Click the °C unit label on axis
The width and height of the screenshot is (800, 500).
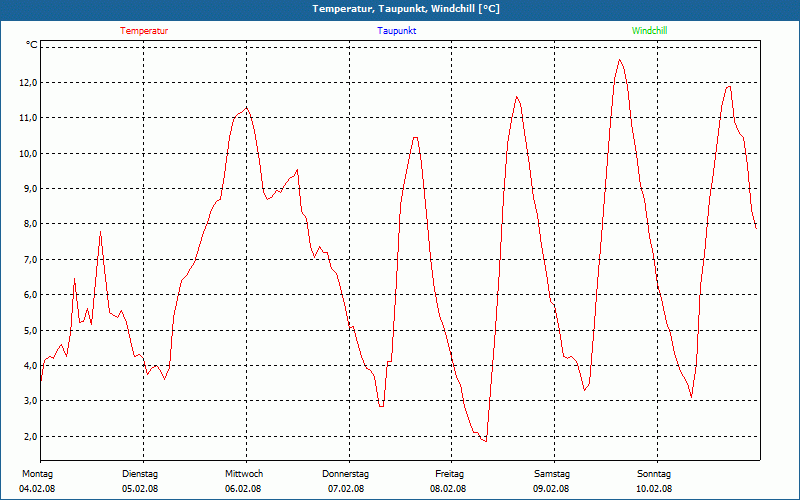point(32,45)
